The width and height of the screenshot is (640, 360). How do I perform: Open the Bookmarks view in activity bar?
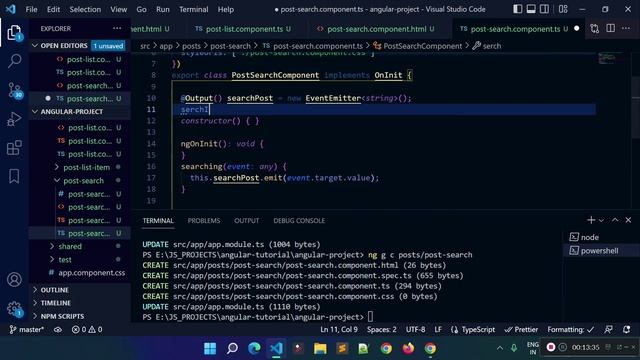point(14,176)
